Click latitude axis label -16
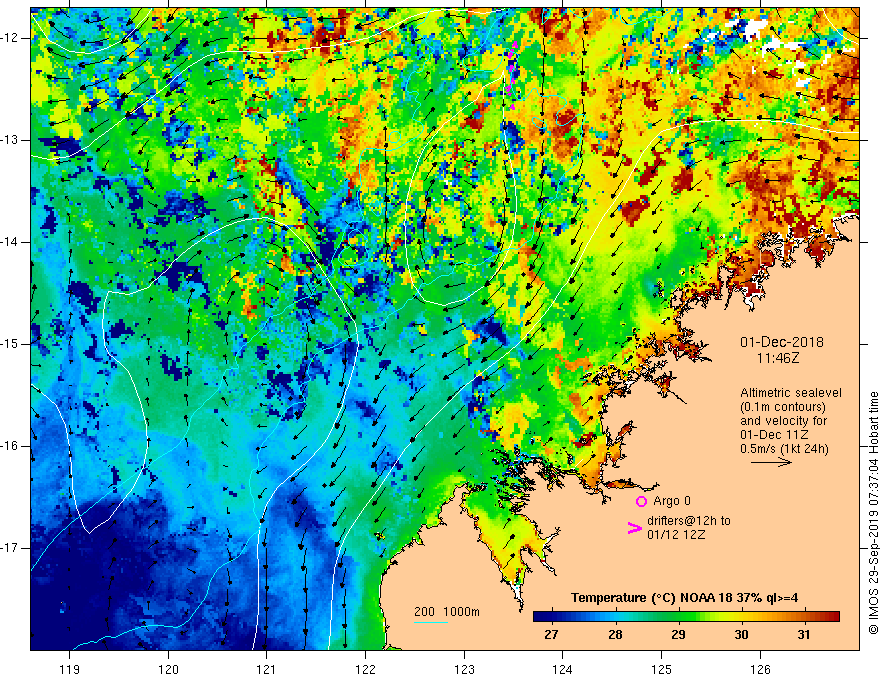Viewport: 880px width, 680px height. (x=10, y=445)
